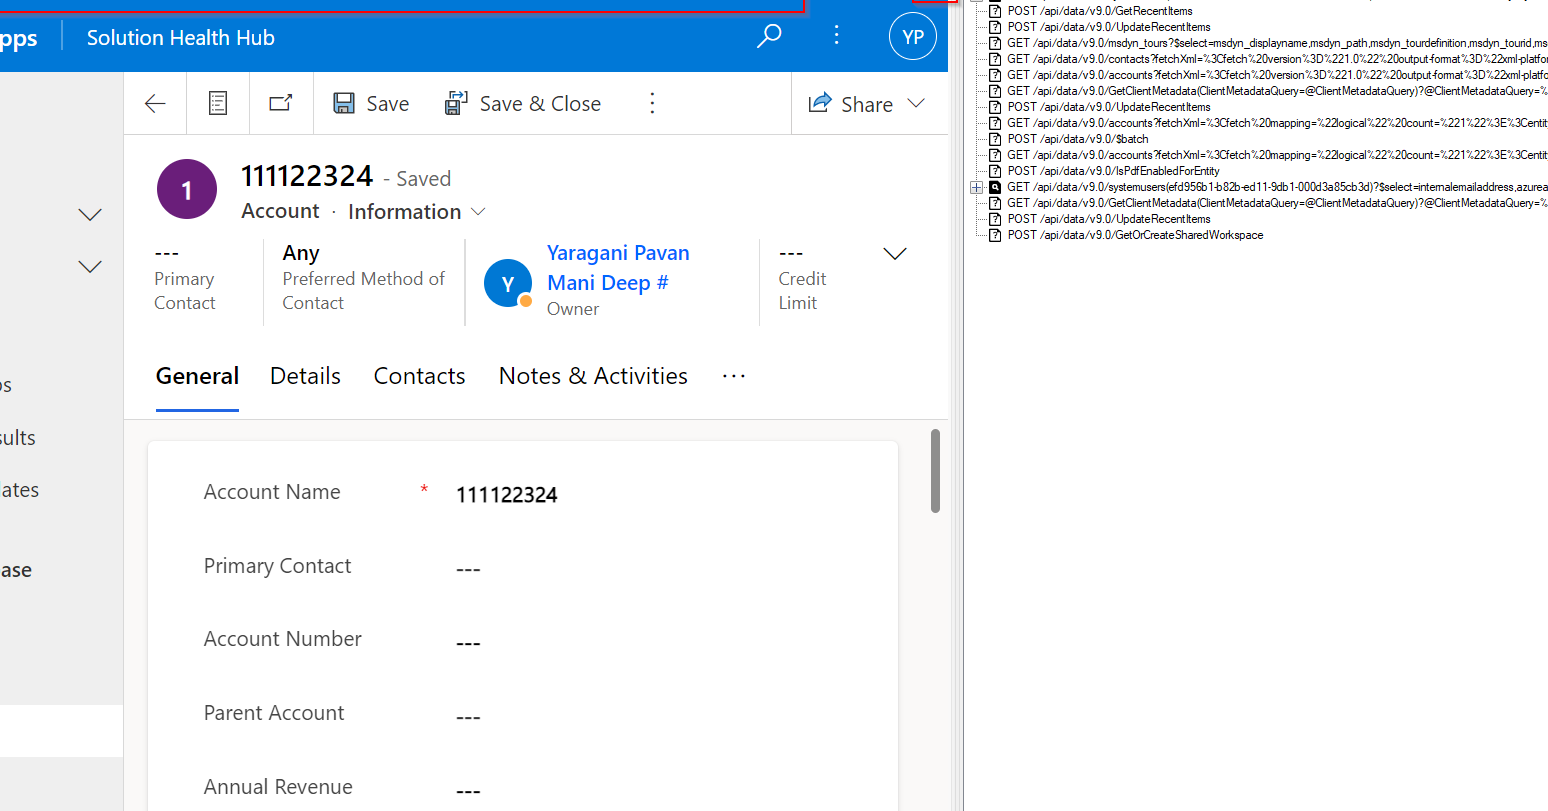Show more tabs via ellipsis

pos(733,376)
